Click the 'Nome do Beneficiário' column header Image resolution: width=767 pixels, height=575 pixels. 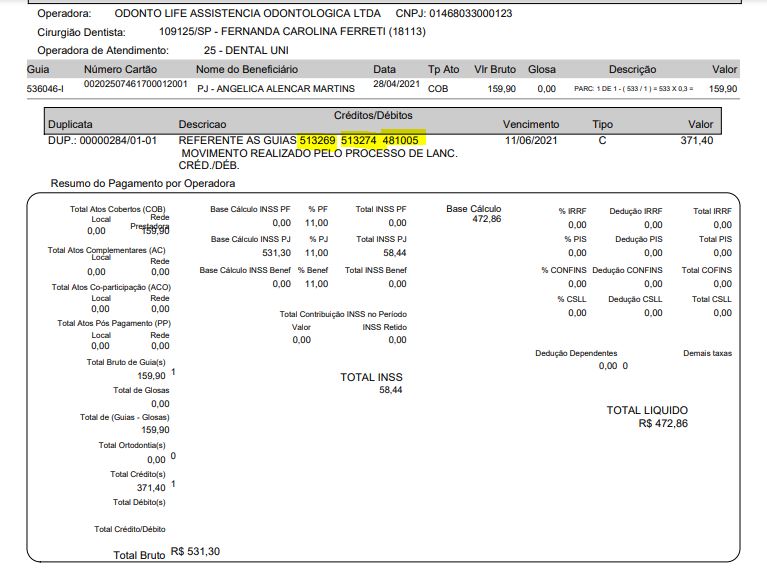pos(247,69)
